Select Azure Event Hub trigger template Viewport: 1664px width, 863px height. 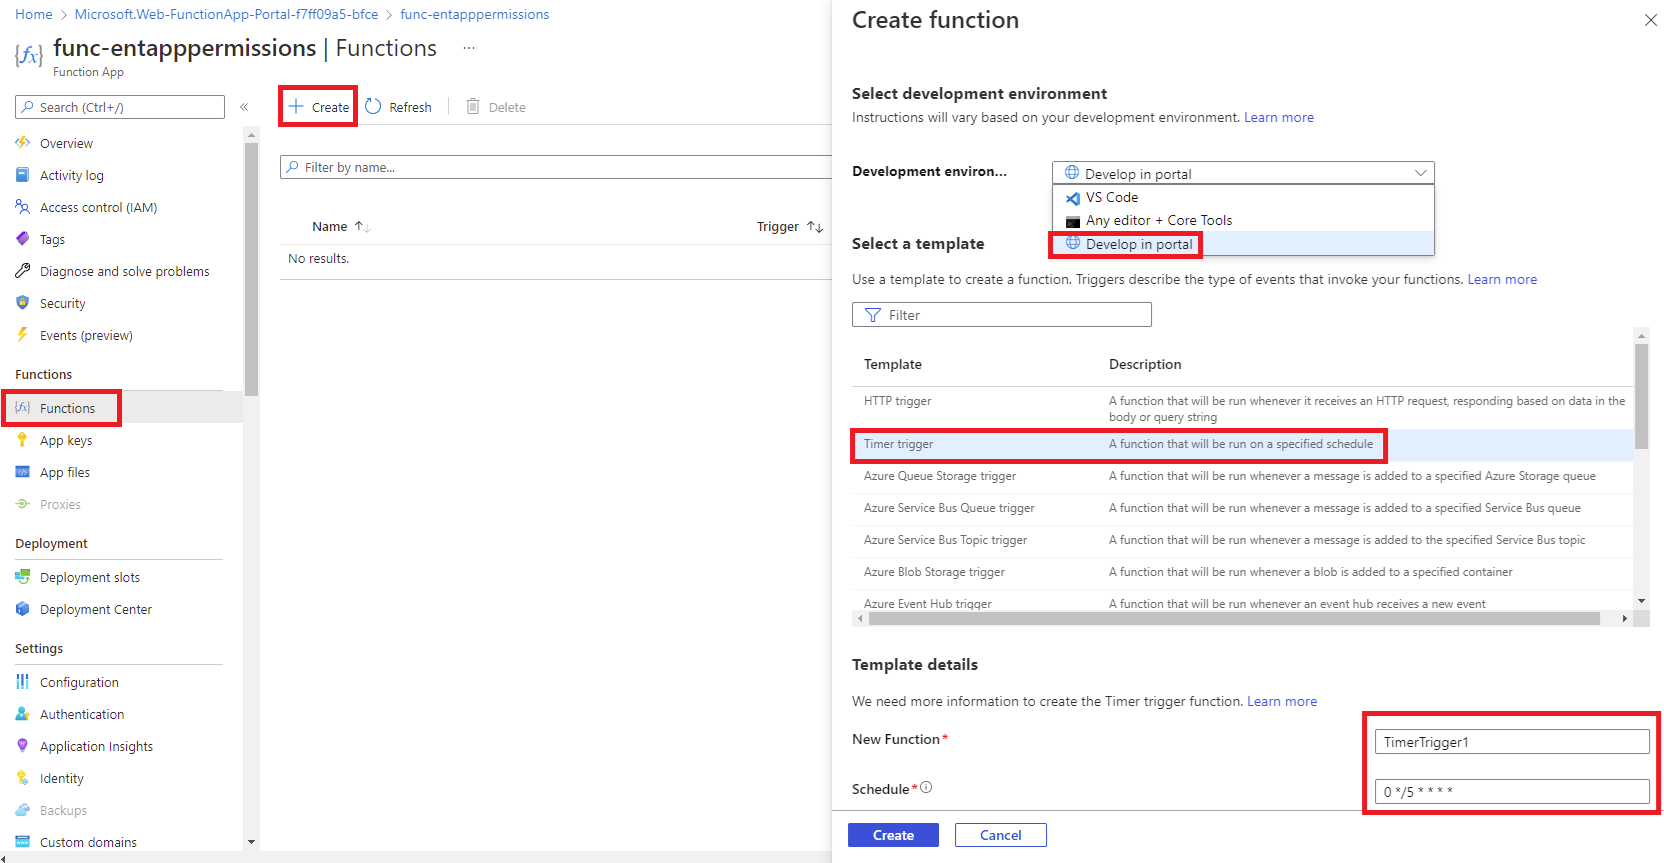click(x=1242, y=602)
